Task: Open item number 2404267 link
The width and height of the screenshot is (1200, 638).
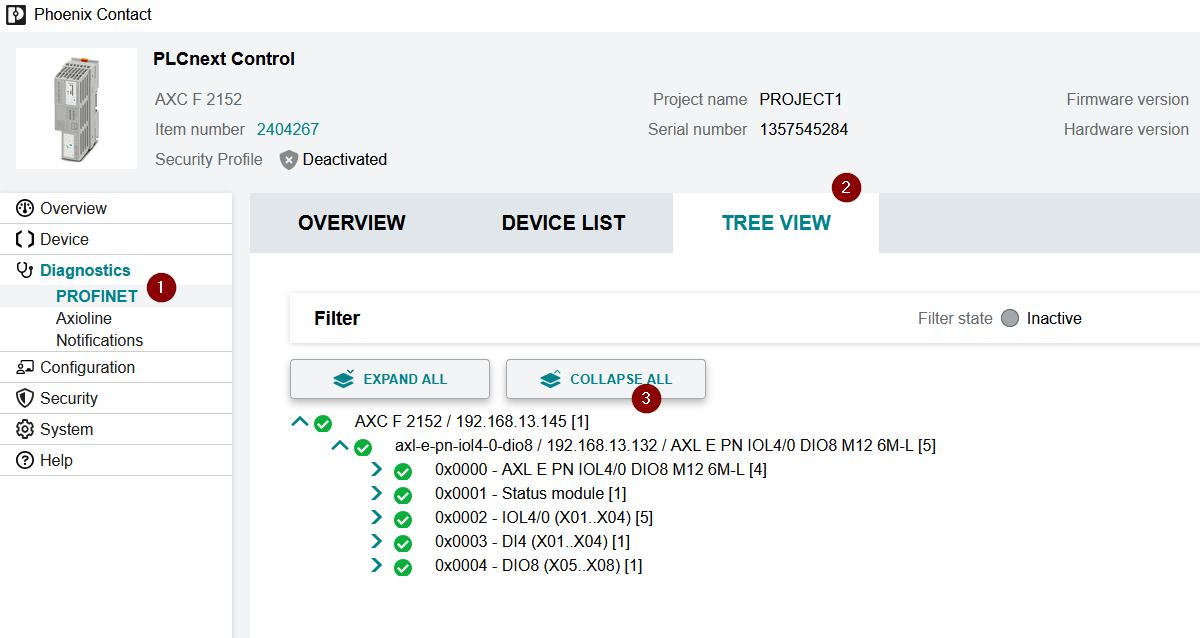Action: [288, 129]
